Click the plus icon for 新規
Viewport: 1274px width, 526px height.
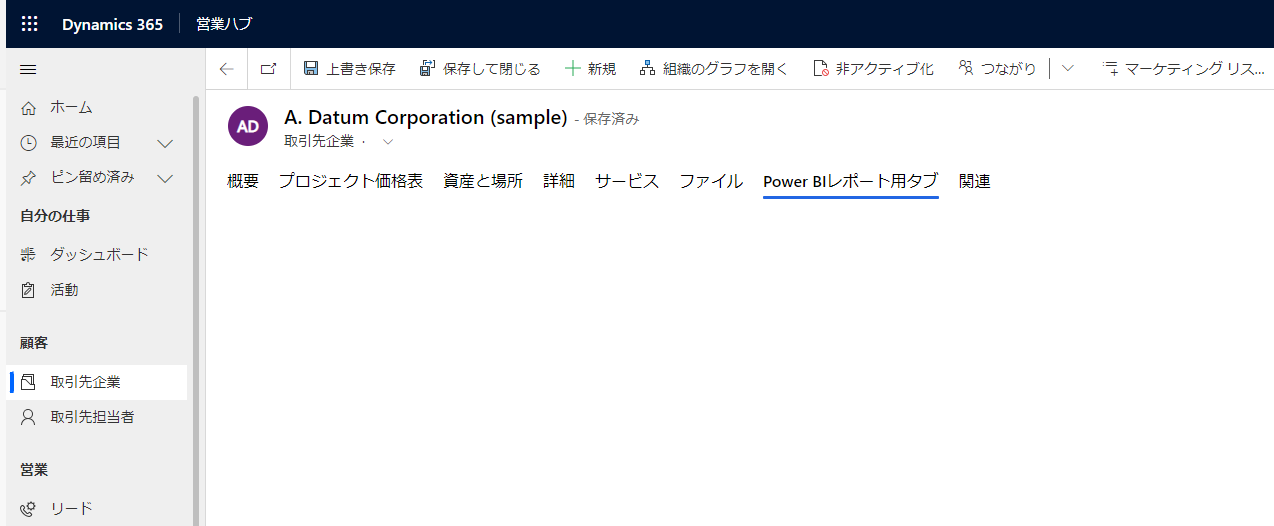[573, 69]
